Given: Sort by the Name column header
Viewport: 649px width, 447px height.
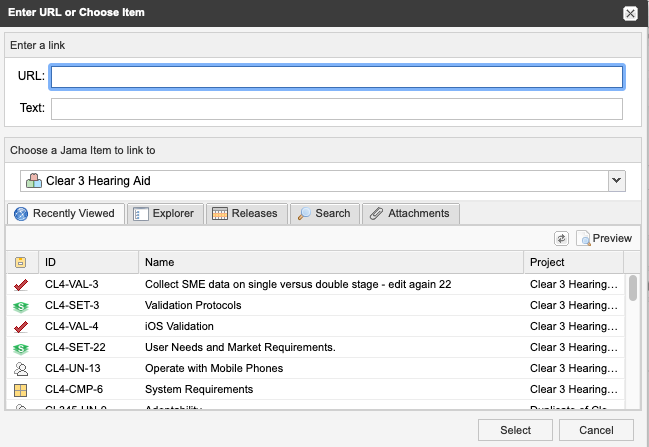Looking at the screenshot, I should coord(330,262).
